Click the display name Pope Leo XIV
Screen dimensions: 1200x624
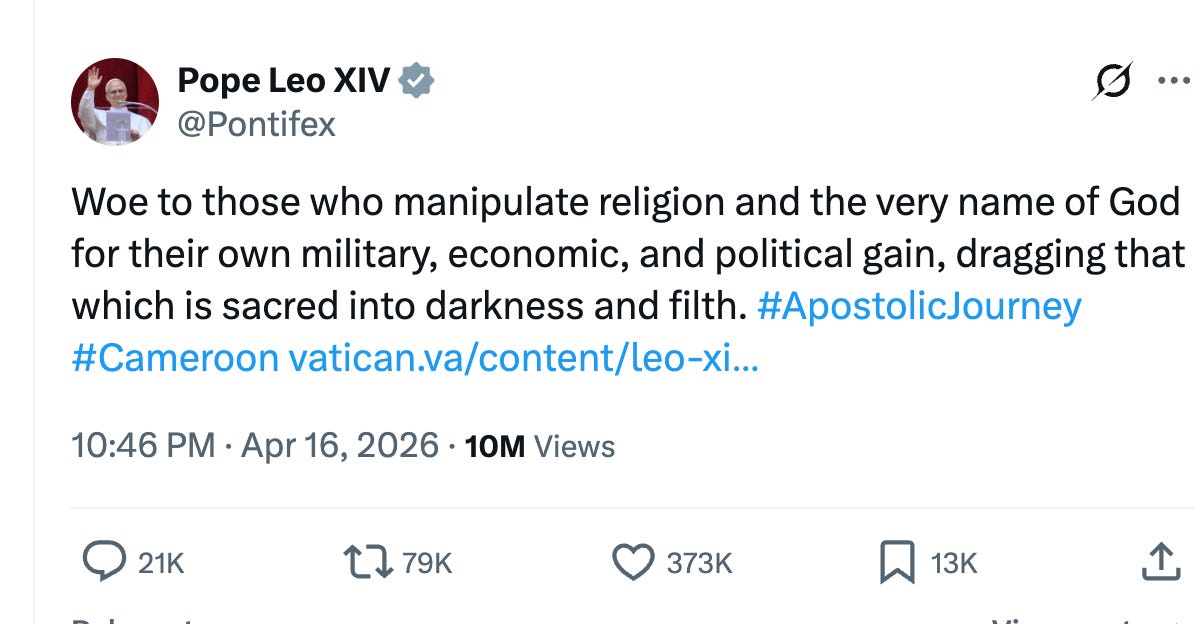(x=283, y=79)
